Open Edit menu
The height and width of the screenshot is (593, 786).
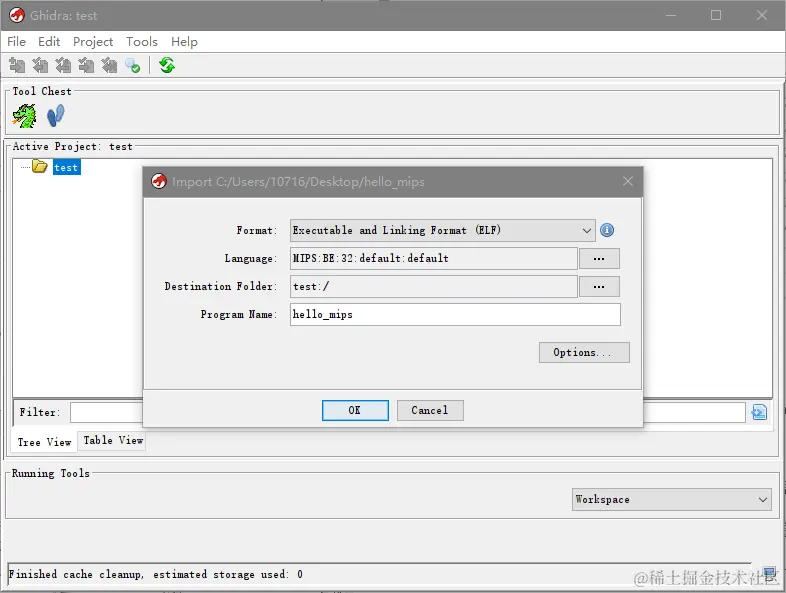(49, 42)
